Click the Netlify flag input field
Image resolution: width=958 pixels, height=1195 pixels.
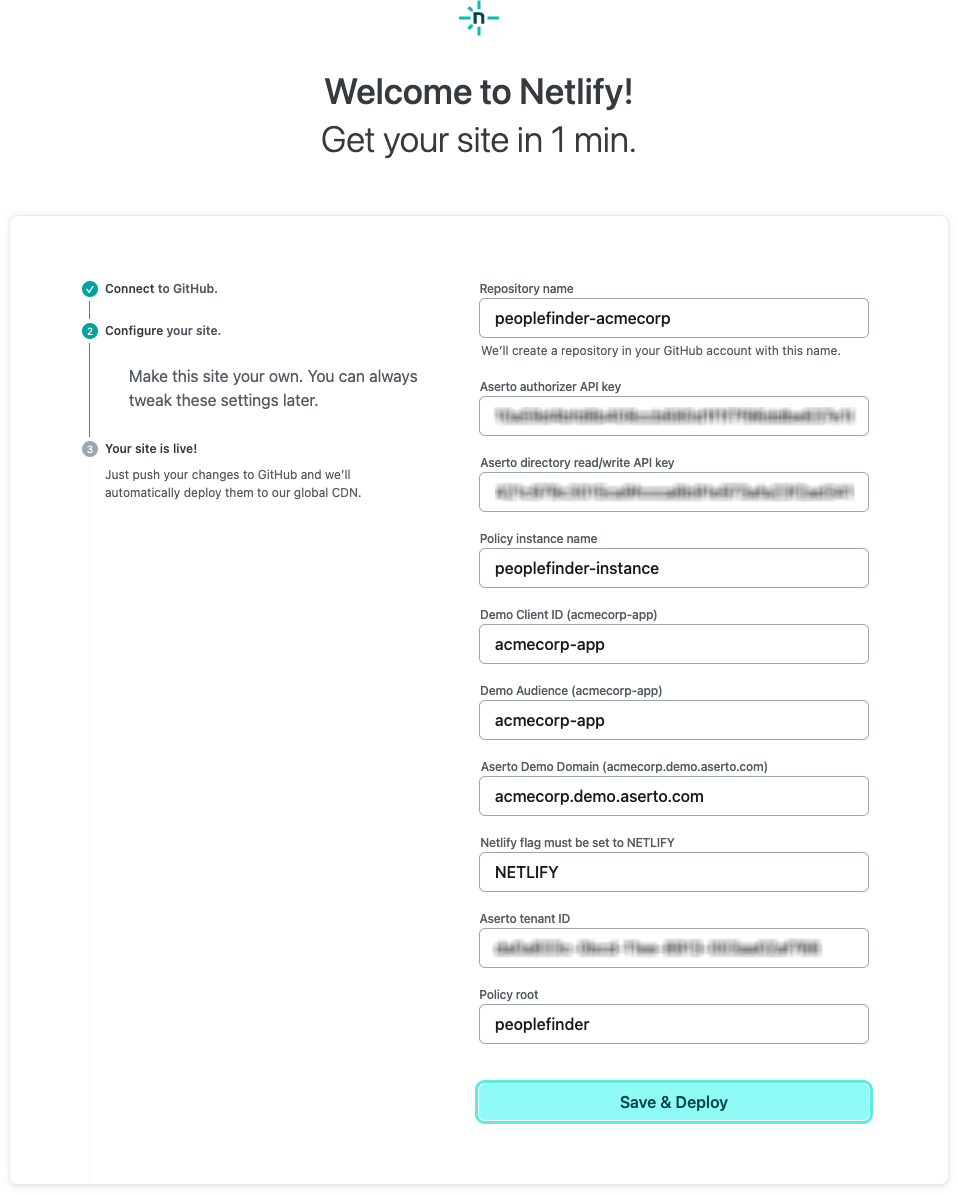pos(674,872)
